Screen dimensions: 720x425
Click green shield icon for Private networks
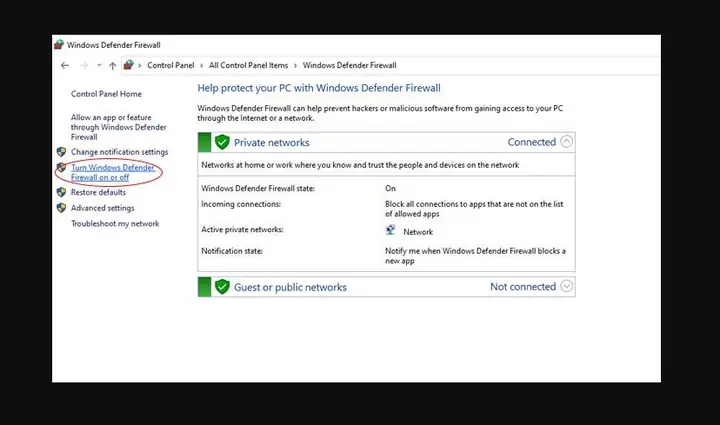(x=222, y=142)
